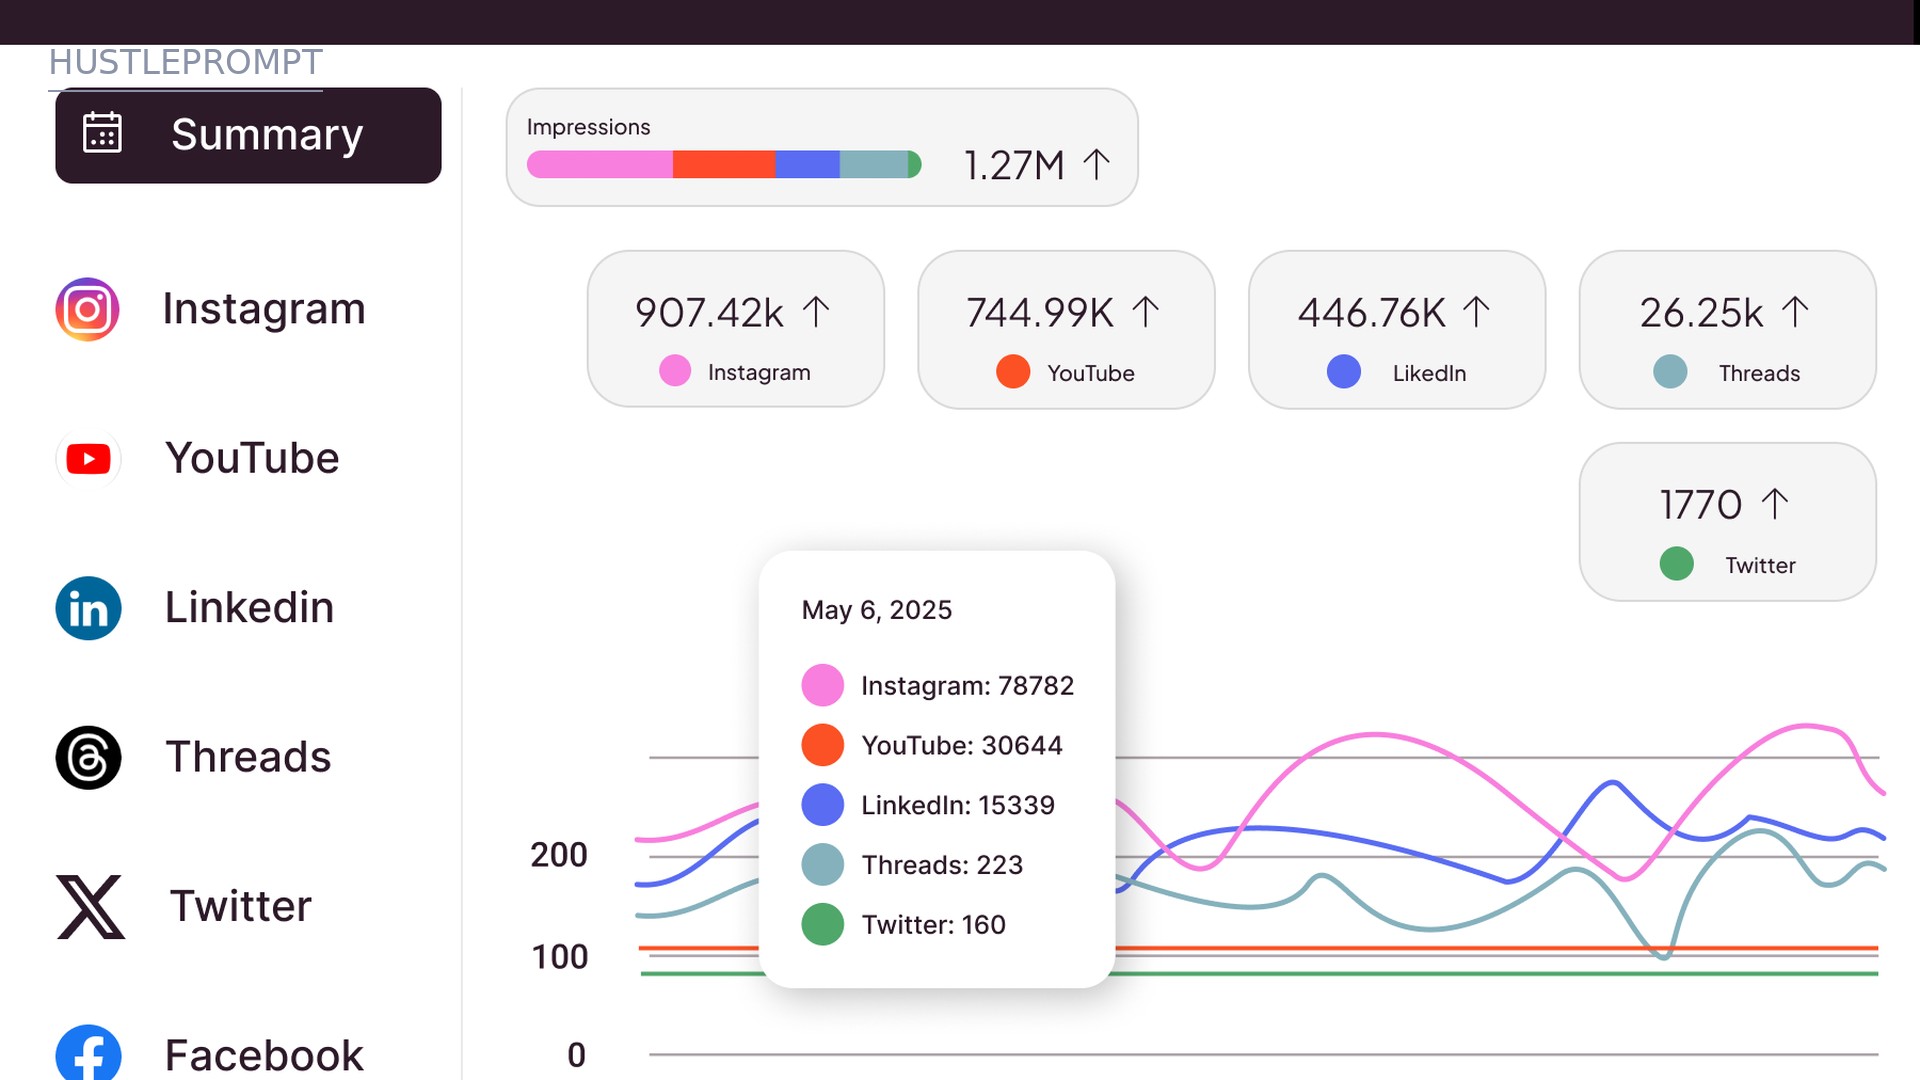Click the Impressions label text
Screen dimensions: 1920x1080
tap(588, 127)
